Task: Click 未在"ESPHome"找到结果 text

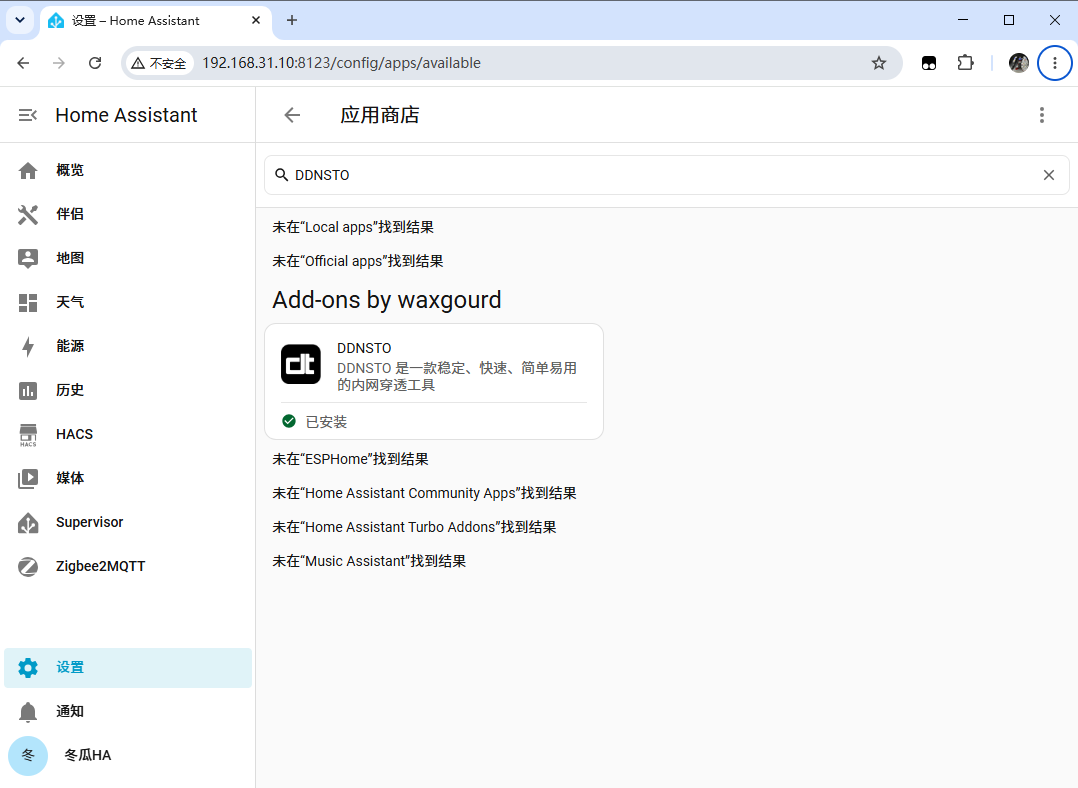Action: (x=351, y=459)
